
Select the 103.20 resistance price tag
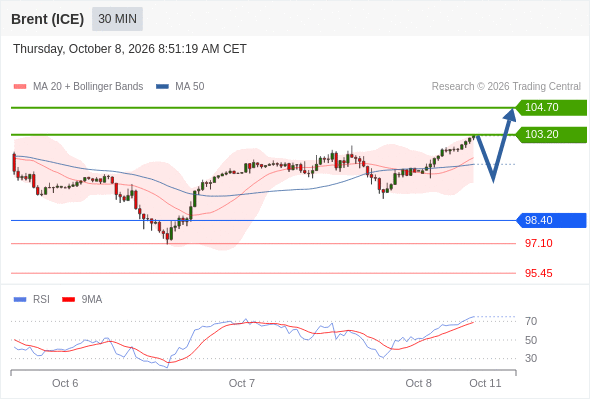tap(551, 135)
